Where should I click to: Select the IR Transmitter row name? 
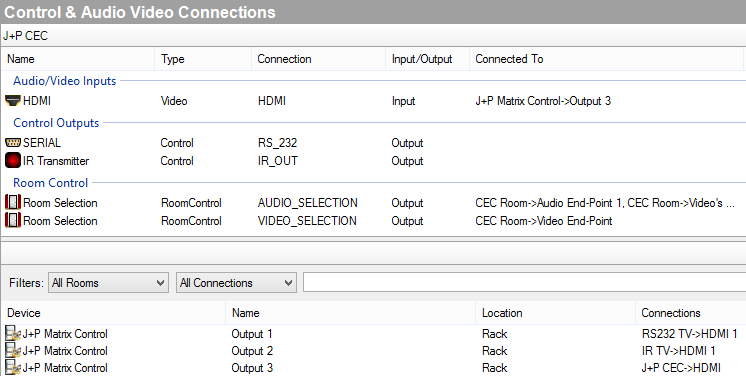[56, 161]
